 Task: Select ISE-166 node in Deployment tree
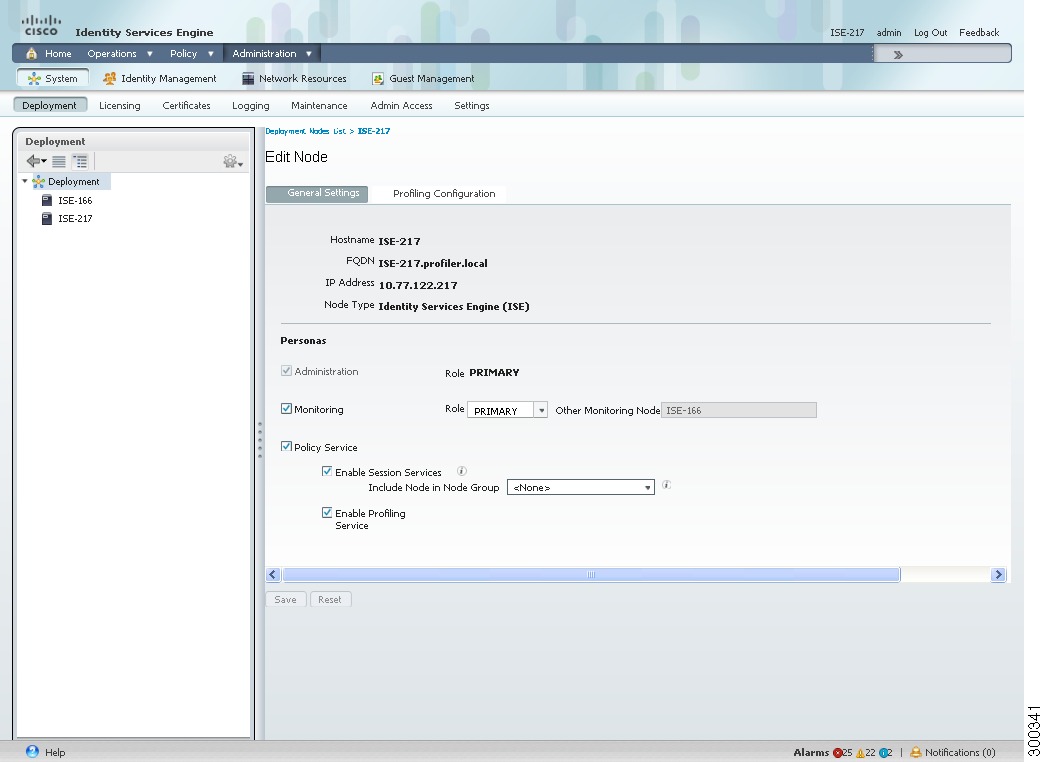pos(75,200)
